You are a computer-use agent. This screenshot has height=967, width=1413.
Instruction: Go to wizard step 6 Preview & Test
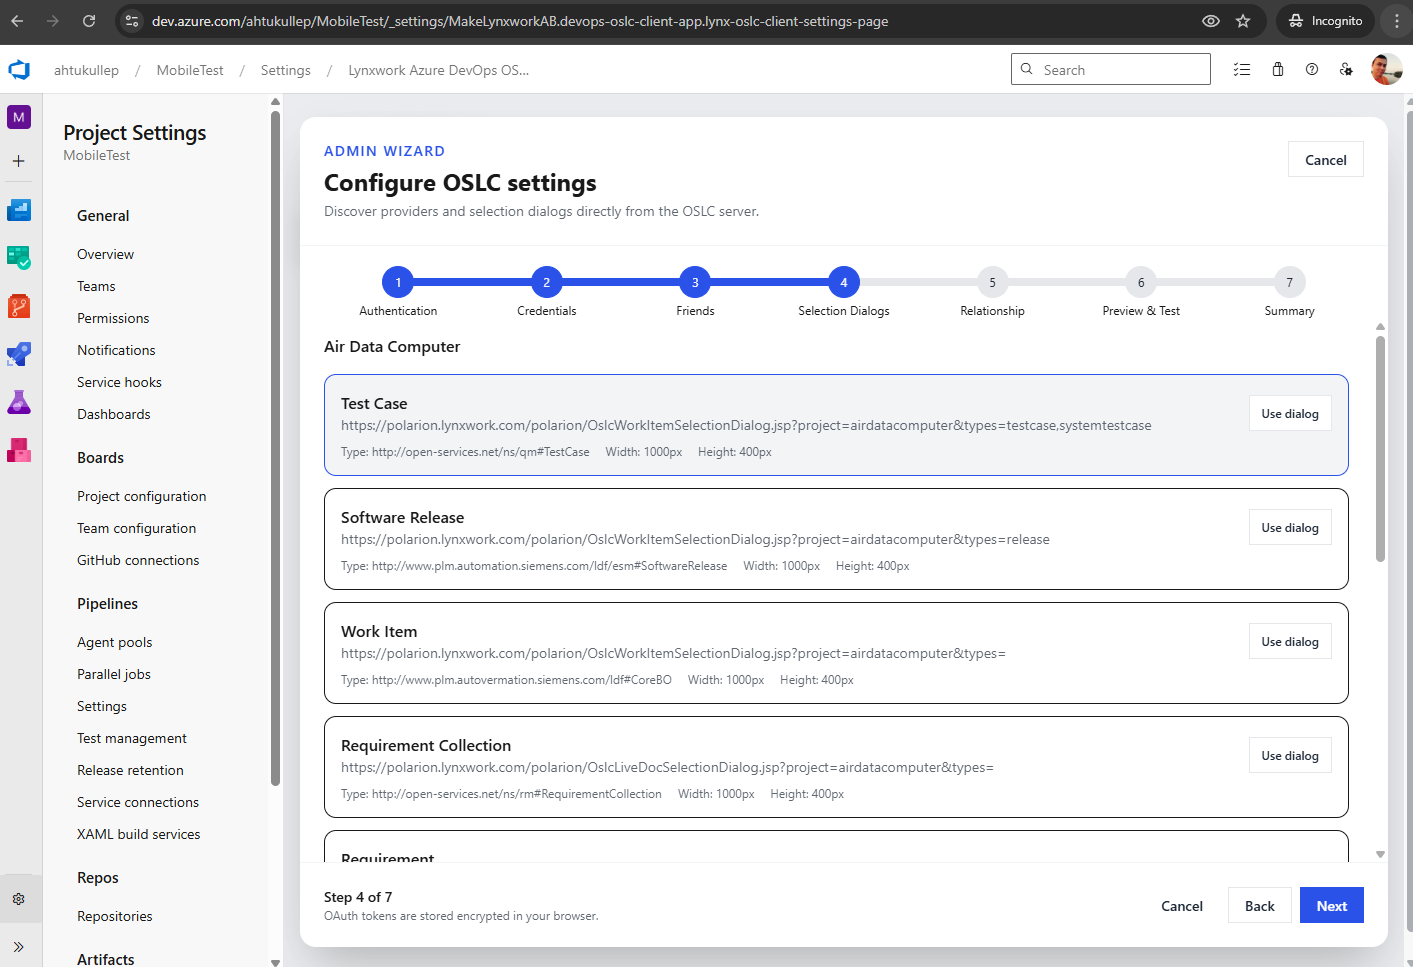tap(1141, 283)
